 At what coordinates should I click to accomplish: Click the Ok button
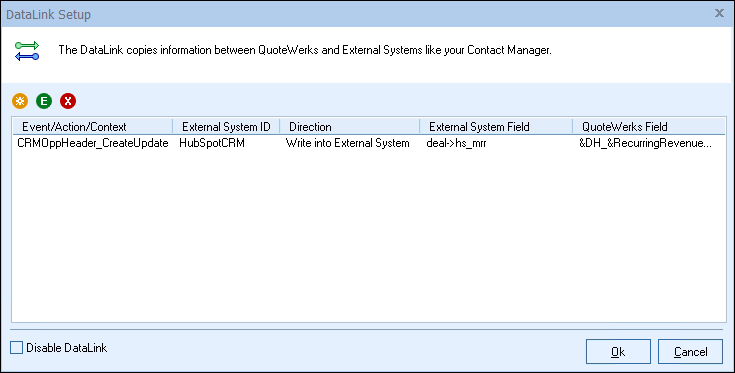[x=618, y=351]
